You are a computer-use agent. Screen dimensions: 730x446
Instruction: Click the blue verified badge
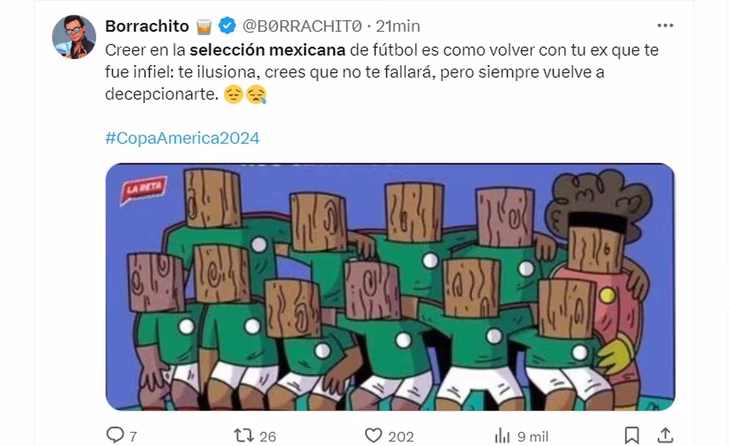click(227, 26)
